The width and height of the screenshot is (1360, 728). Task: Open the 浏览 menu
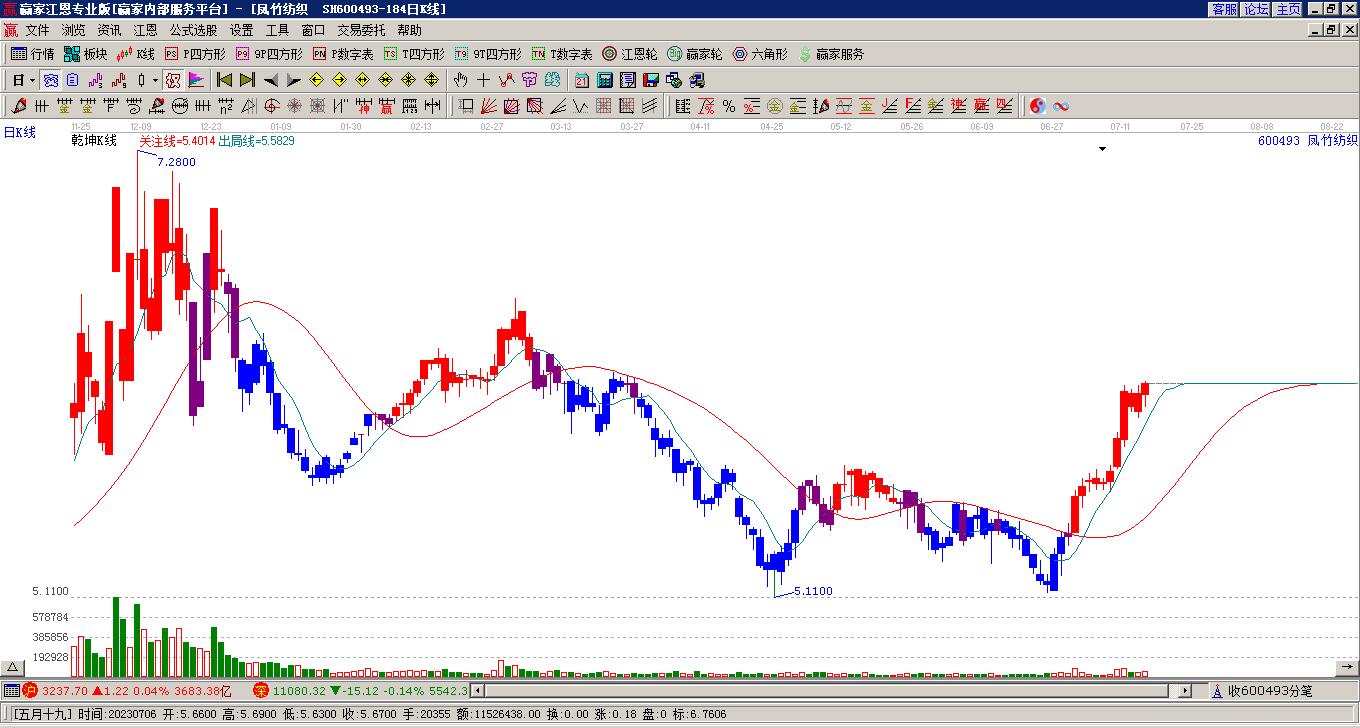[73, 30]
